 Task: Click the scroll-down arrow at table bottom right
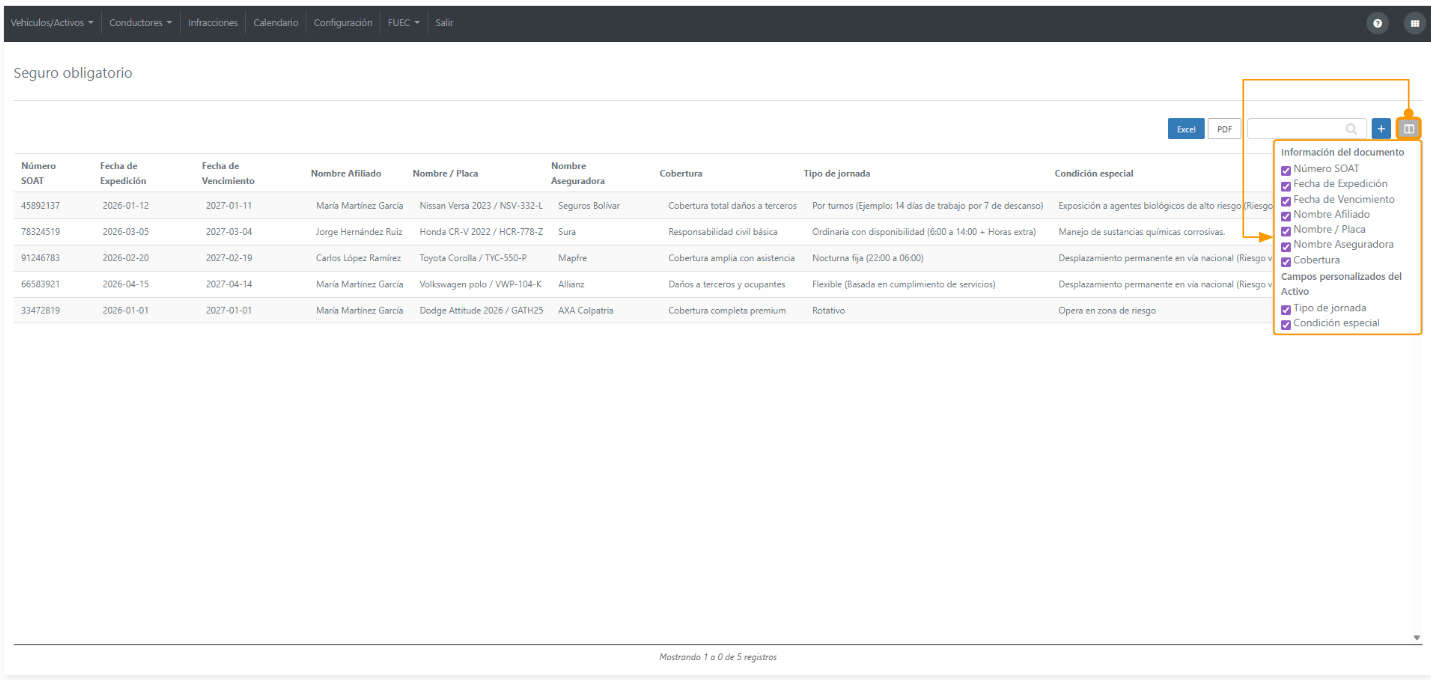(1416, 637)
